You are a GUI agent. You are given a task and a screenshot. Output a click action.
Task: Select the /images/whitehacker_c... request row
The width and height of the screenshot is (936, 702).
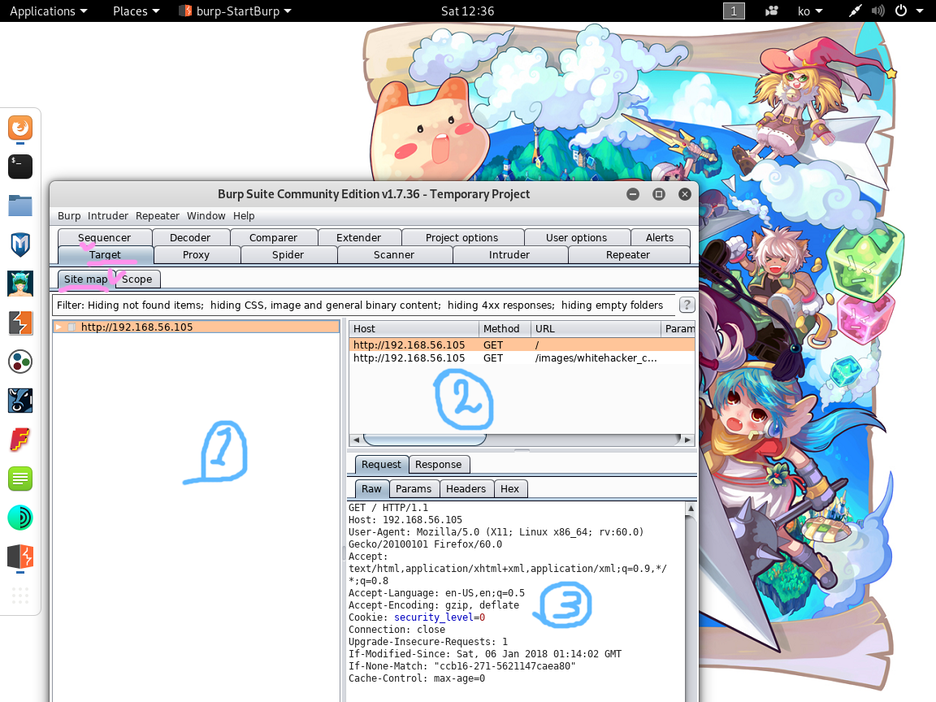click(x=522, y=358)
